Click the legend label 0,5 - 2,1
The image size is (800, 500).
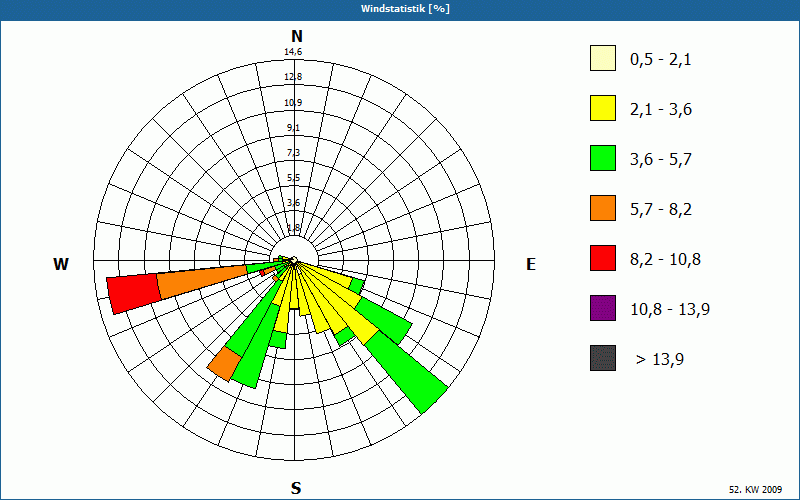point(661,60)
